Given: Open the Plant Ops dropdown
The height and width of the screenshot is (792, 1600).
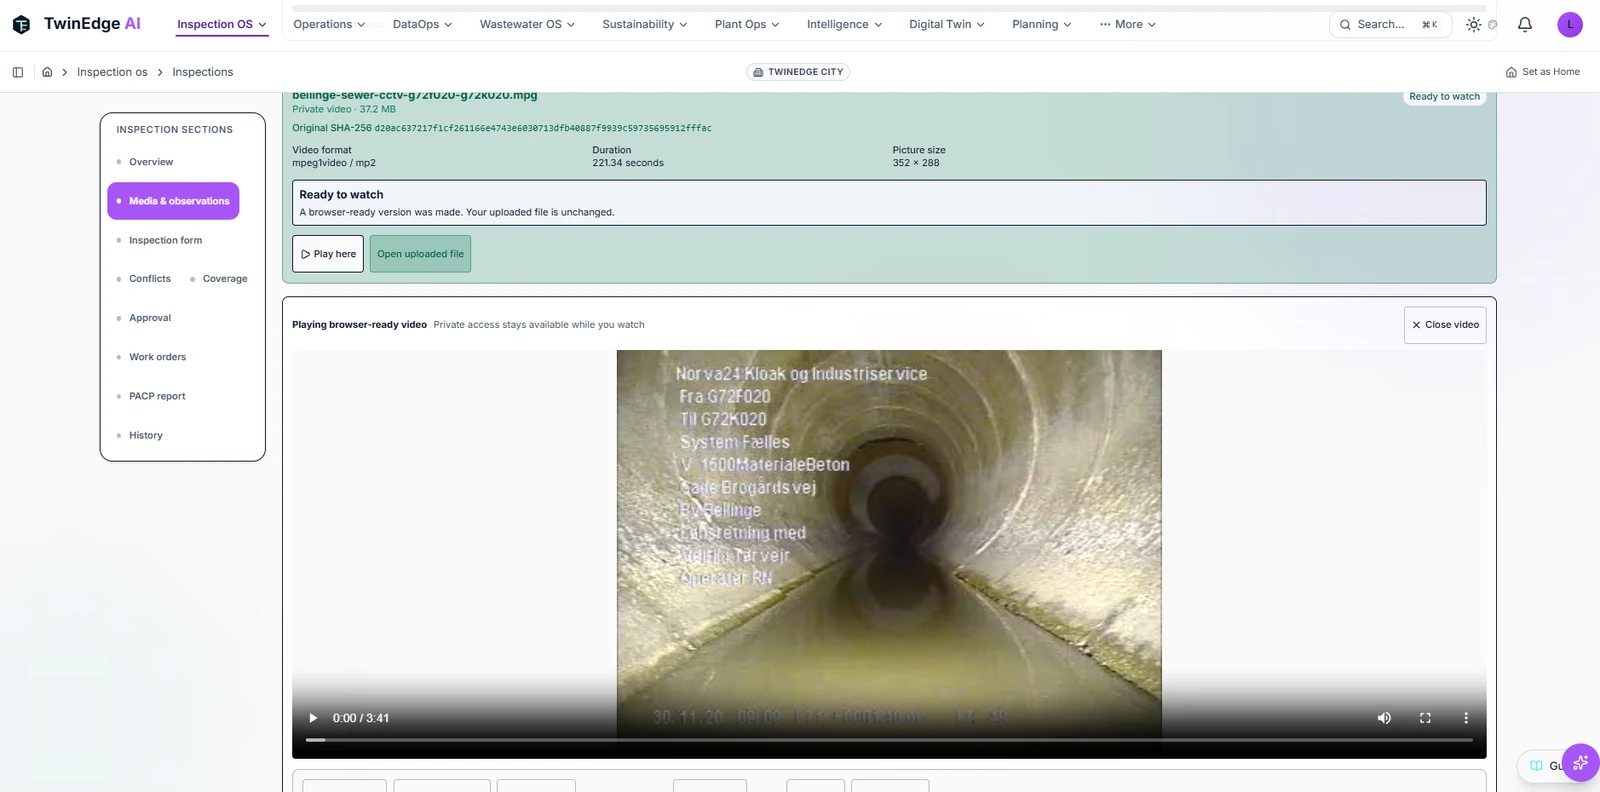Looking at the screenshot, I should [747, 25].
